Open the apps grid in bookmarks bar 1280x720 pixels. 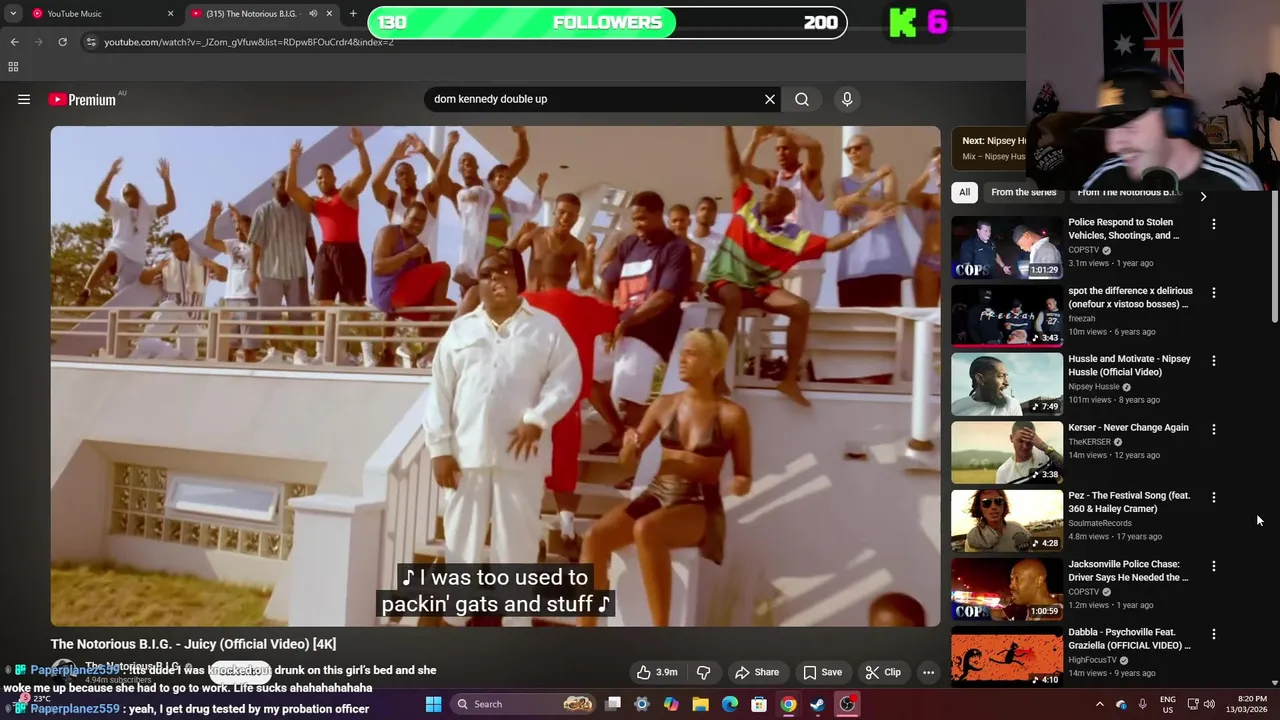click(x=13, y=67)
